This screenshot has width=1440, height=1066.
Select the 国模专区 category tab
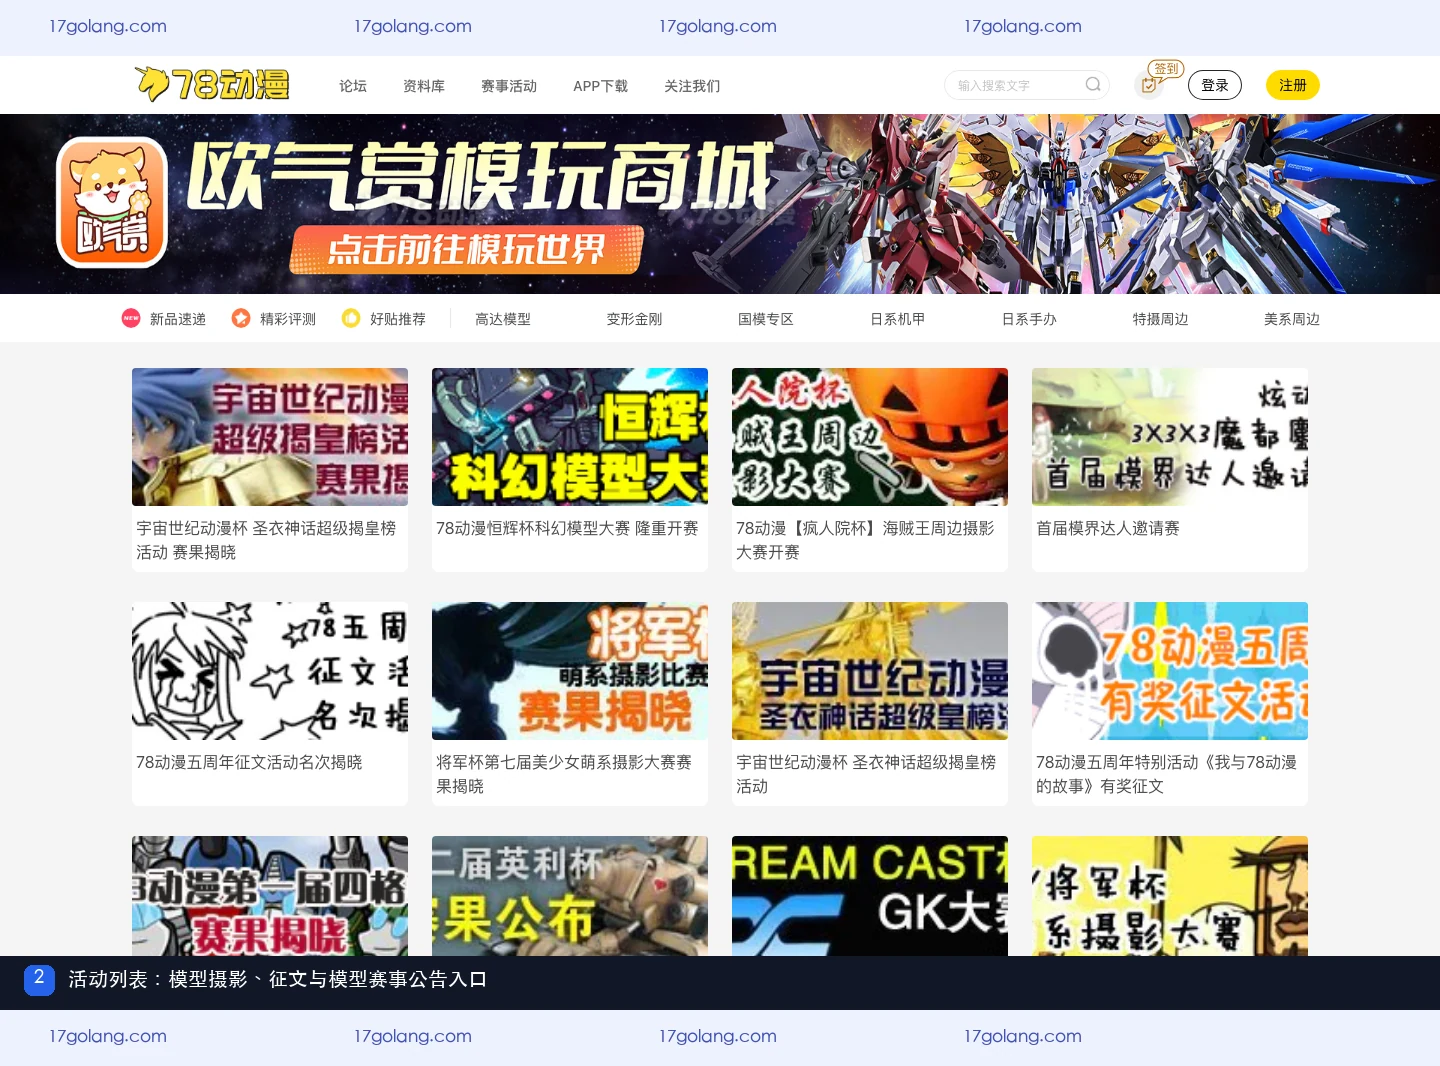click(x=766, y=319)
